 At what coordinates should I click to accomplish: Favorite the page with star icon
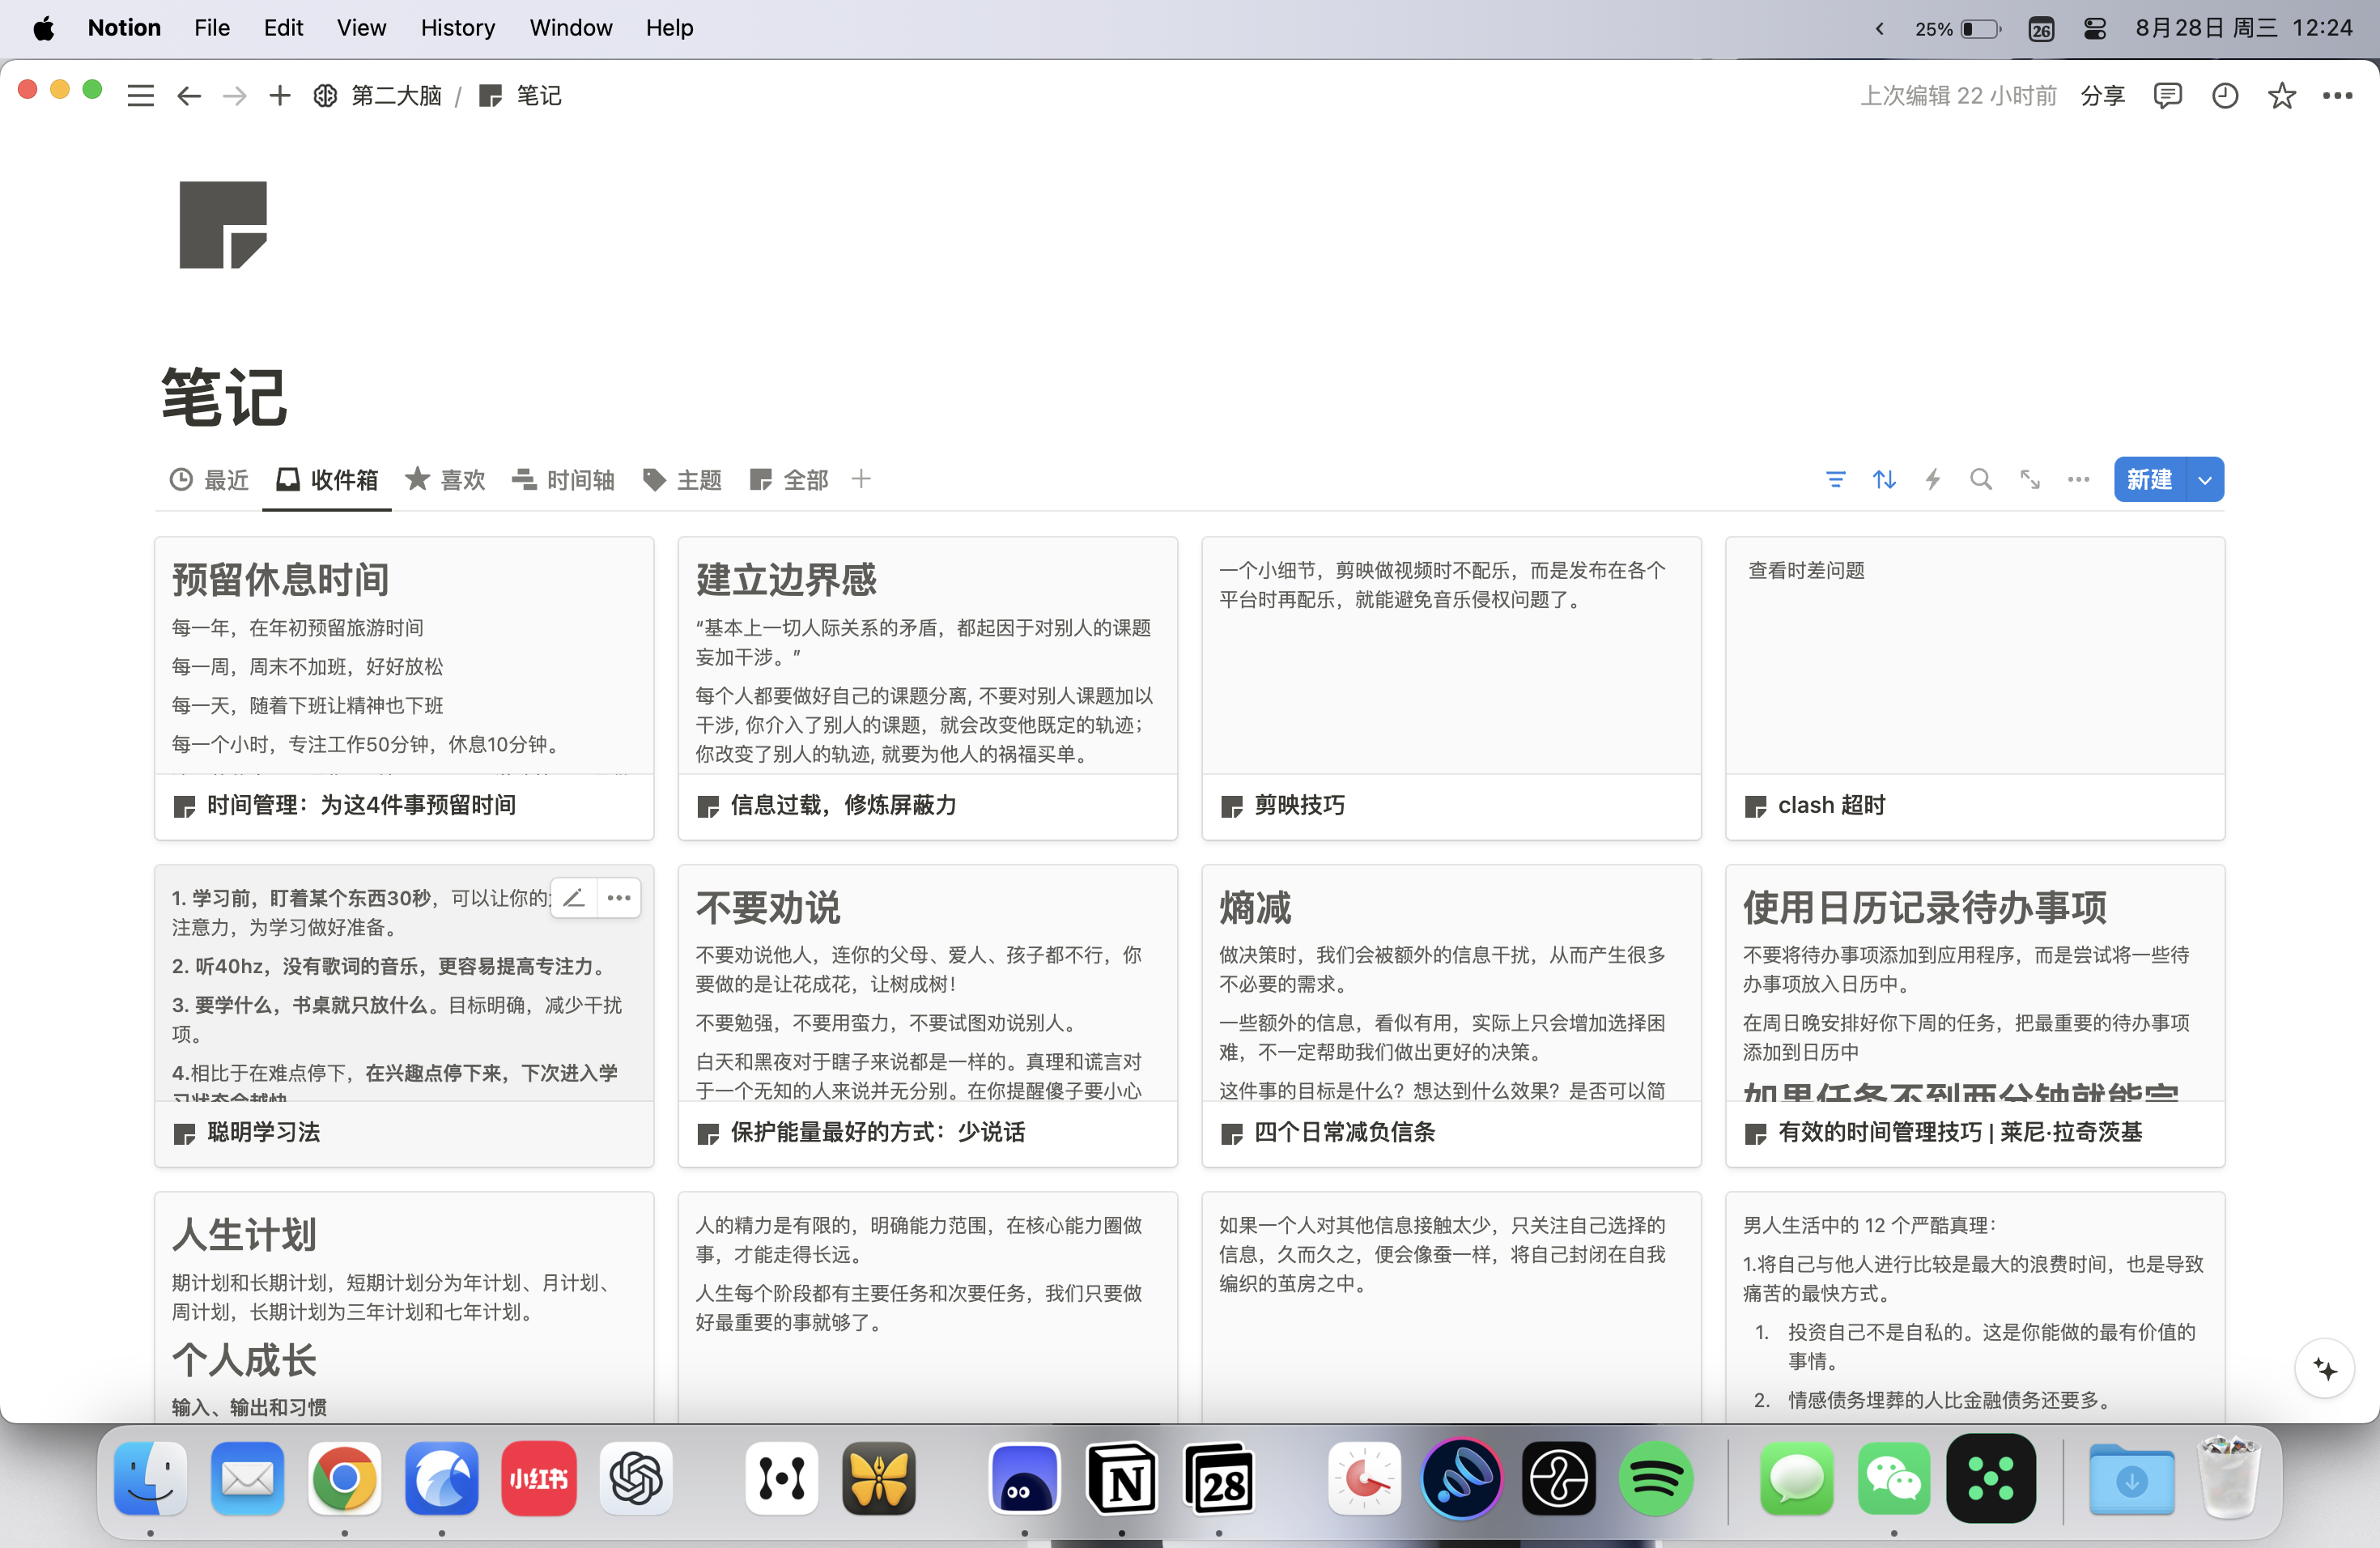2282,96
